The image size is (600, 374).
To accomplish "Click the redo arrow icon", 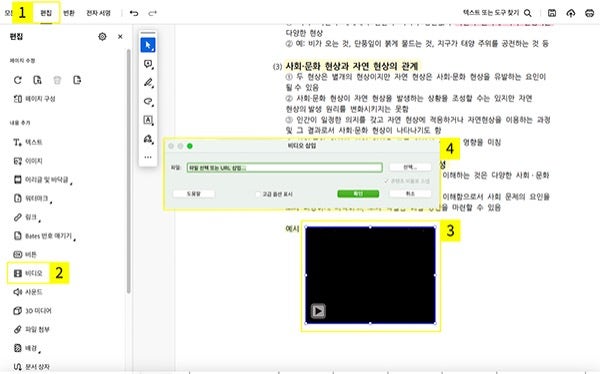I will click(152, 13).
